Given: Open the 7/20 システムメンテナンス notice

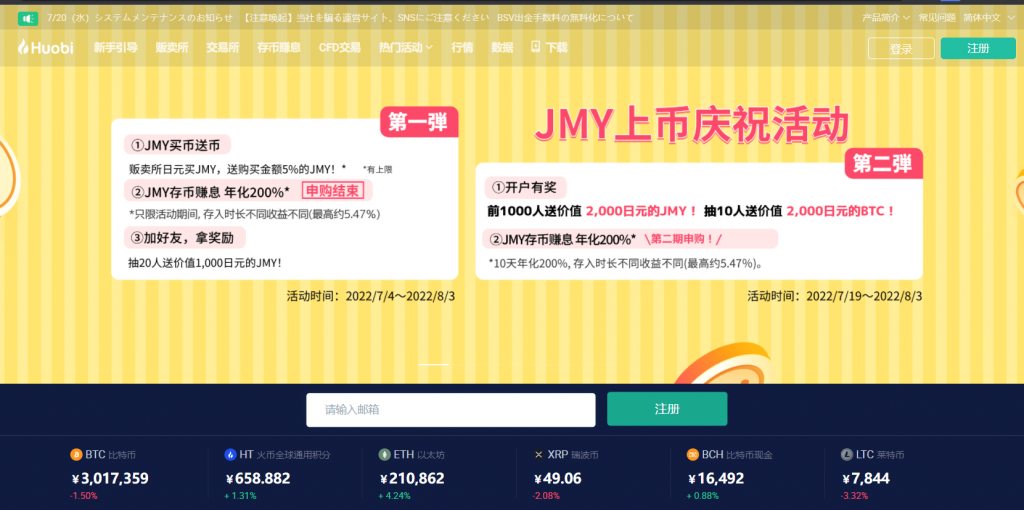Looking at the screenshot, I should click(140, 18).
